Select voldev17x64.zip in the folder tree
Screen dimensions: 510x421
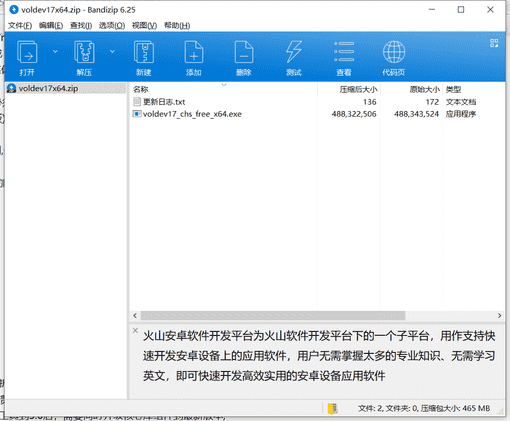(x=48, y=88)
